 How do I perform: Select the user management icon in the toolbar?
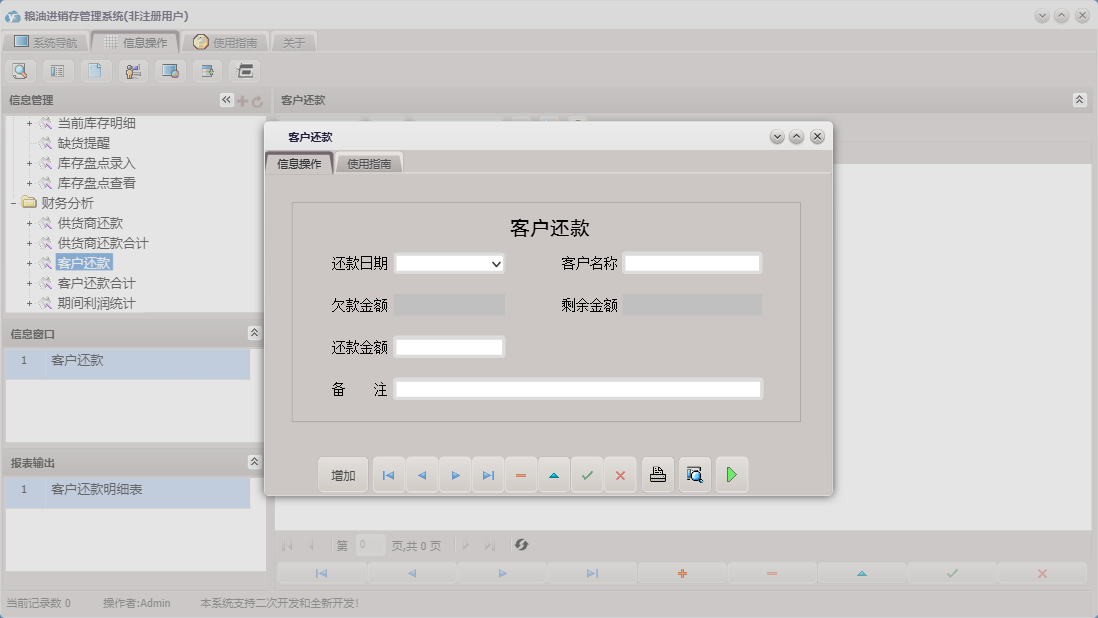click(x=133, y=70)
